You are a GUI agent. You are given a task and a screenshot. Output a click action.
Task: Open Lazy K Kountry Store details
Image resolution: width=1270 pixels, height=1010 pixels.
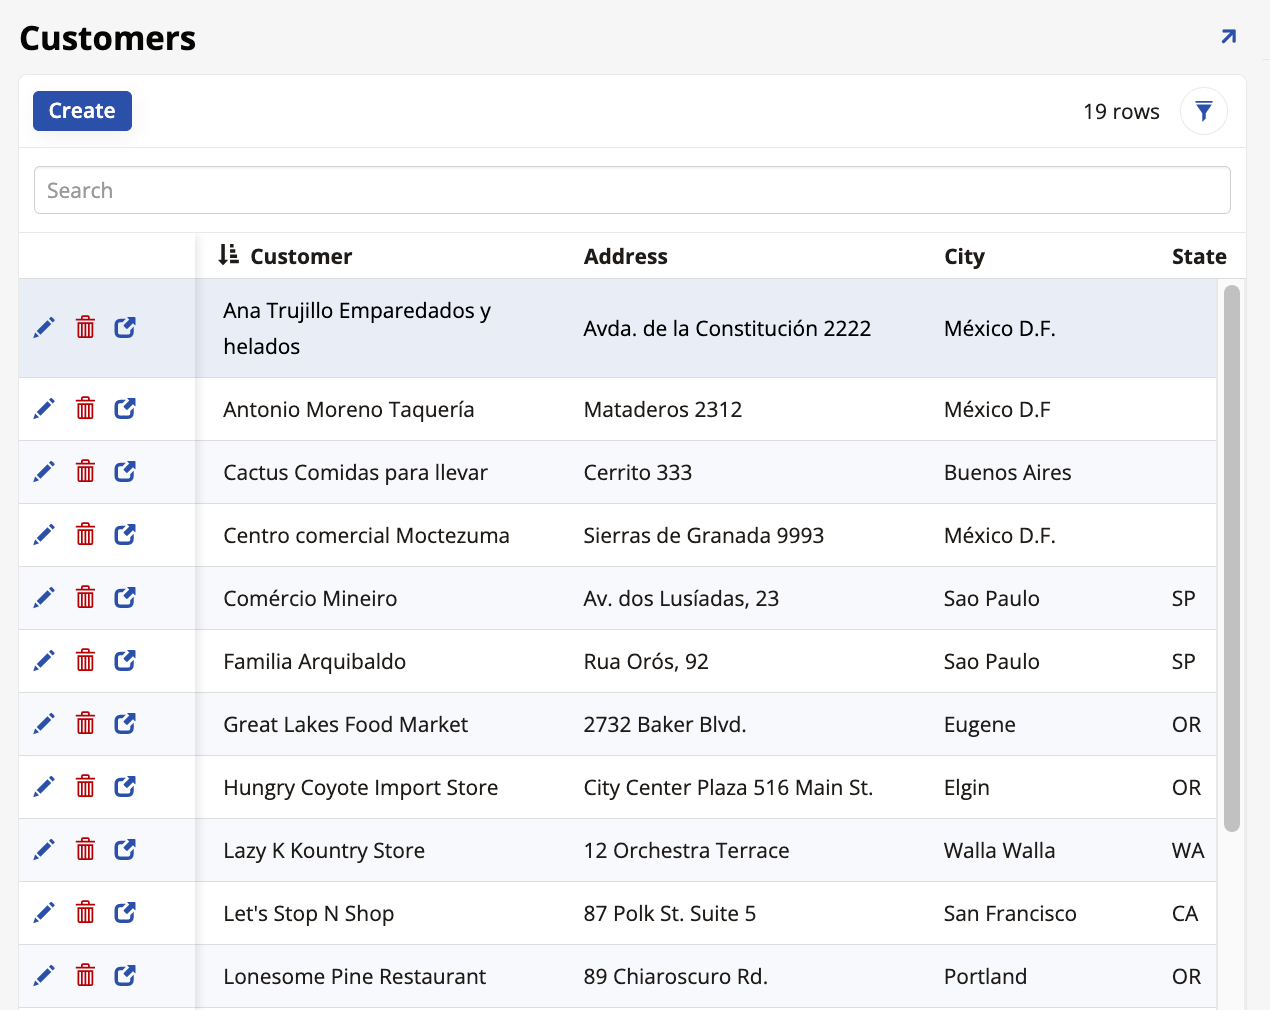point(124,849)
